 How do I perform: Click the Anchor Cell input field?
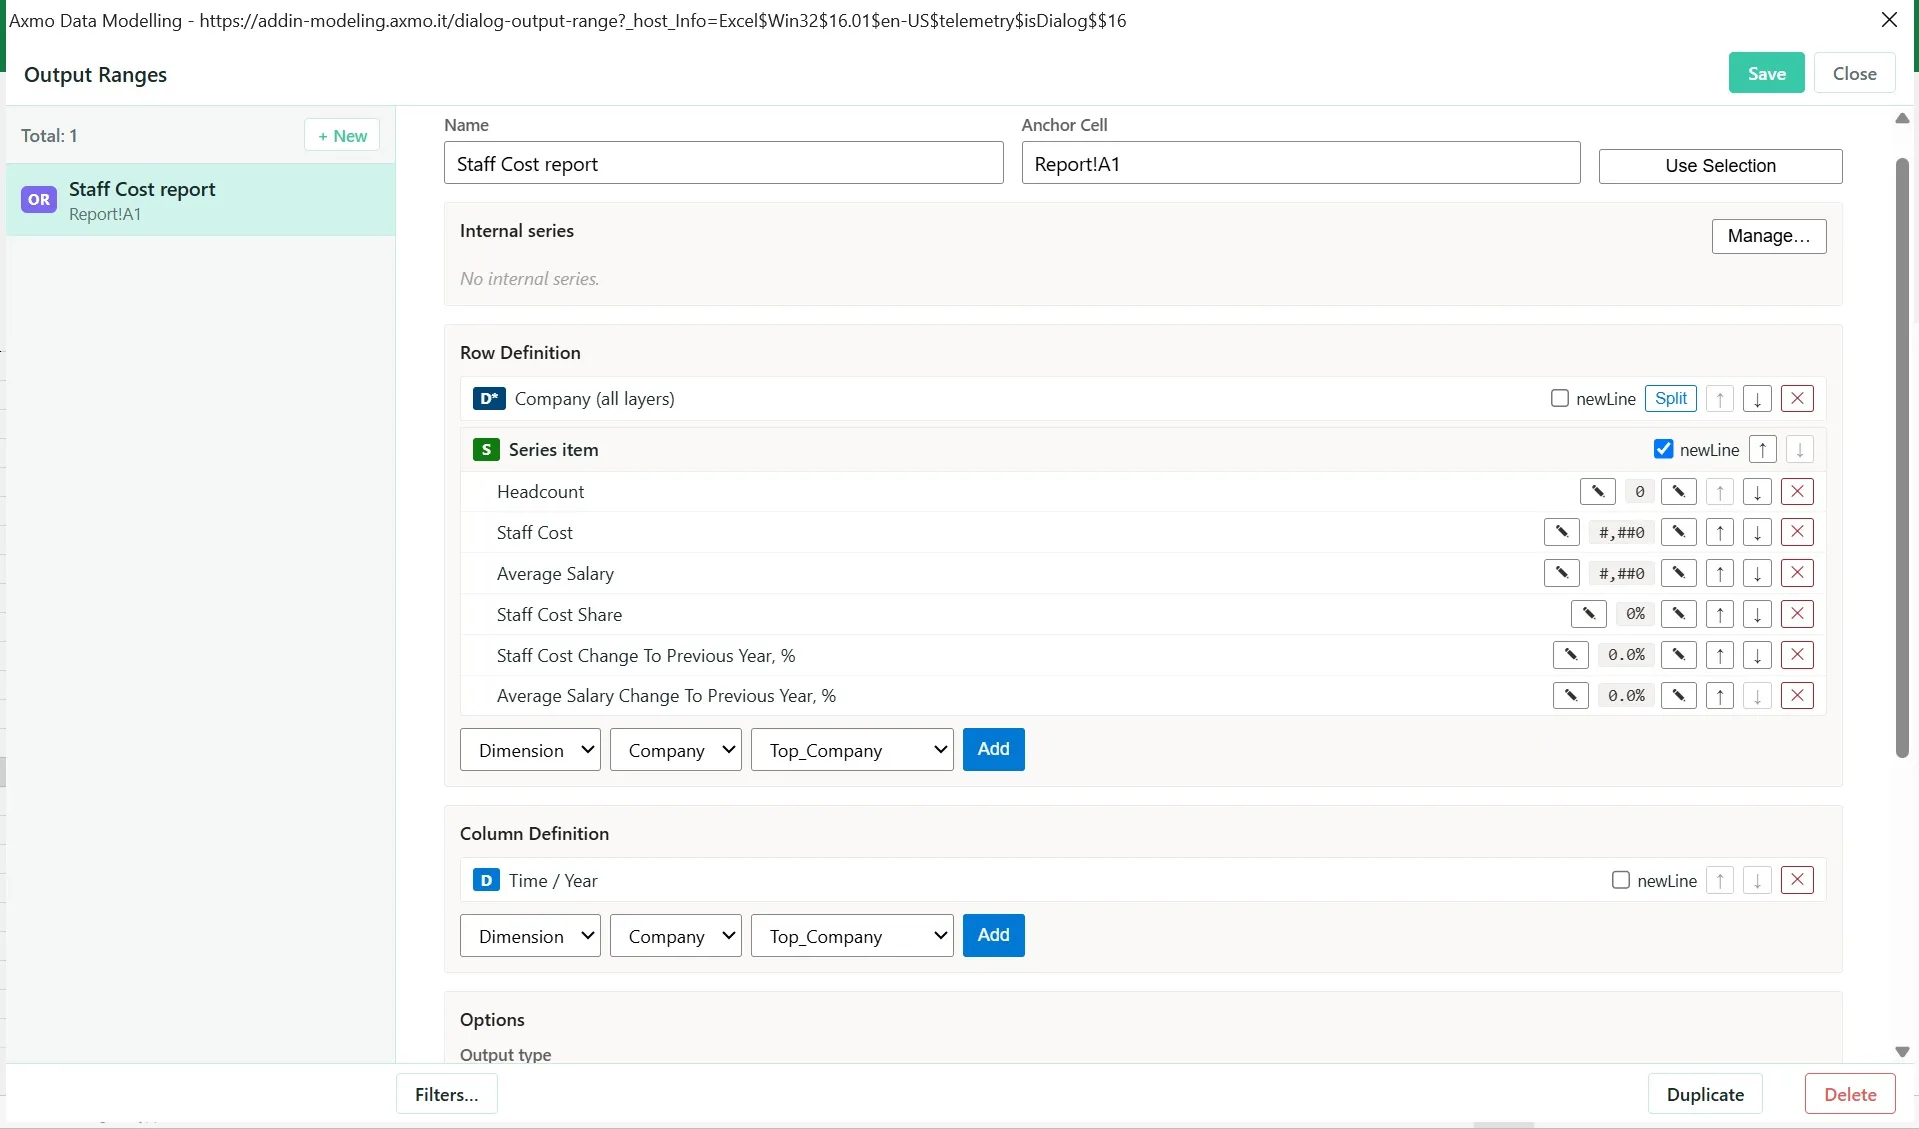click(1300, 164)
